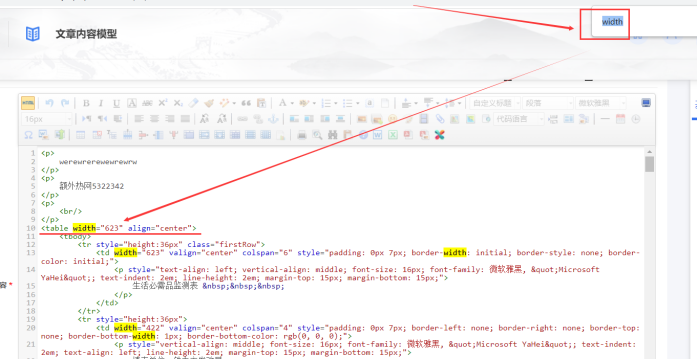697x360 pixels.
Task: Toggle bold formatting in the editor toolbar
Action: point(86,104)
